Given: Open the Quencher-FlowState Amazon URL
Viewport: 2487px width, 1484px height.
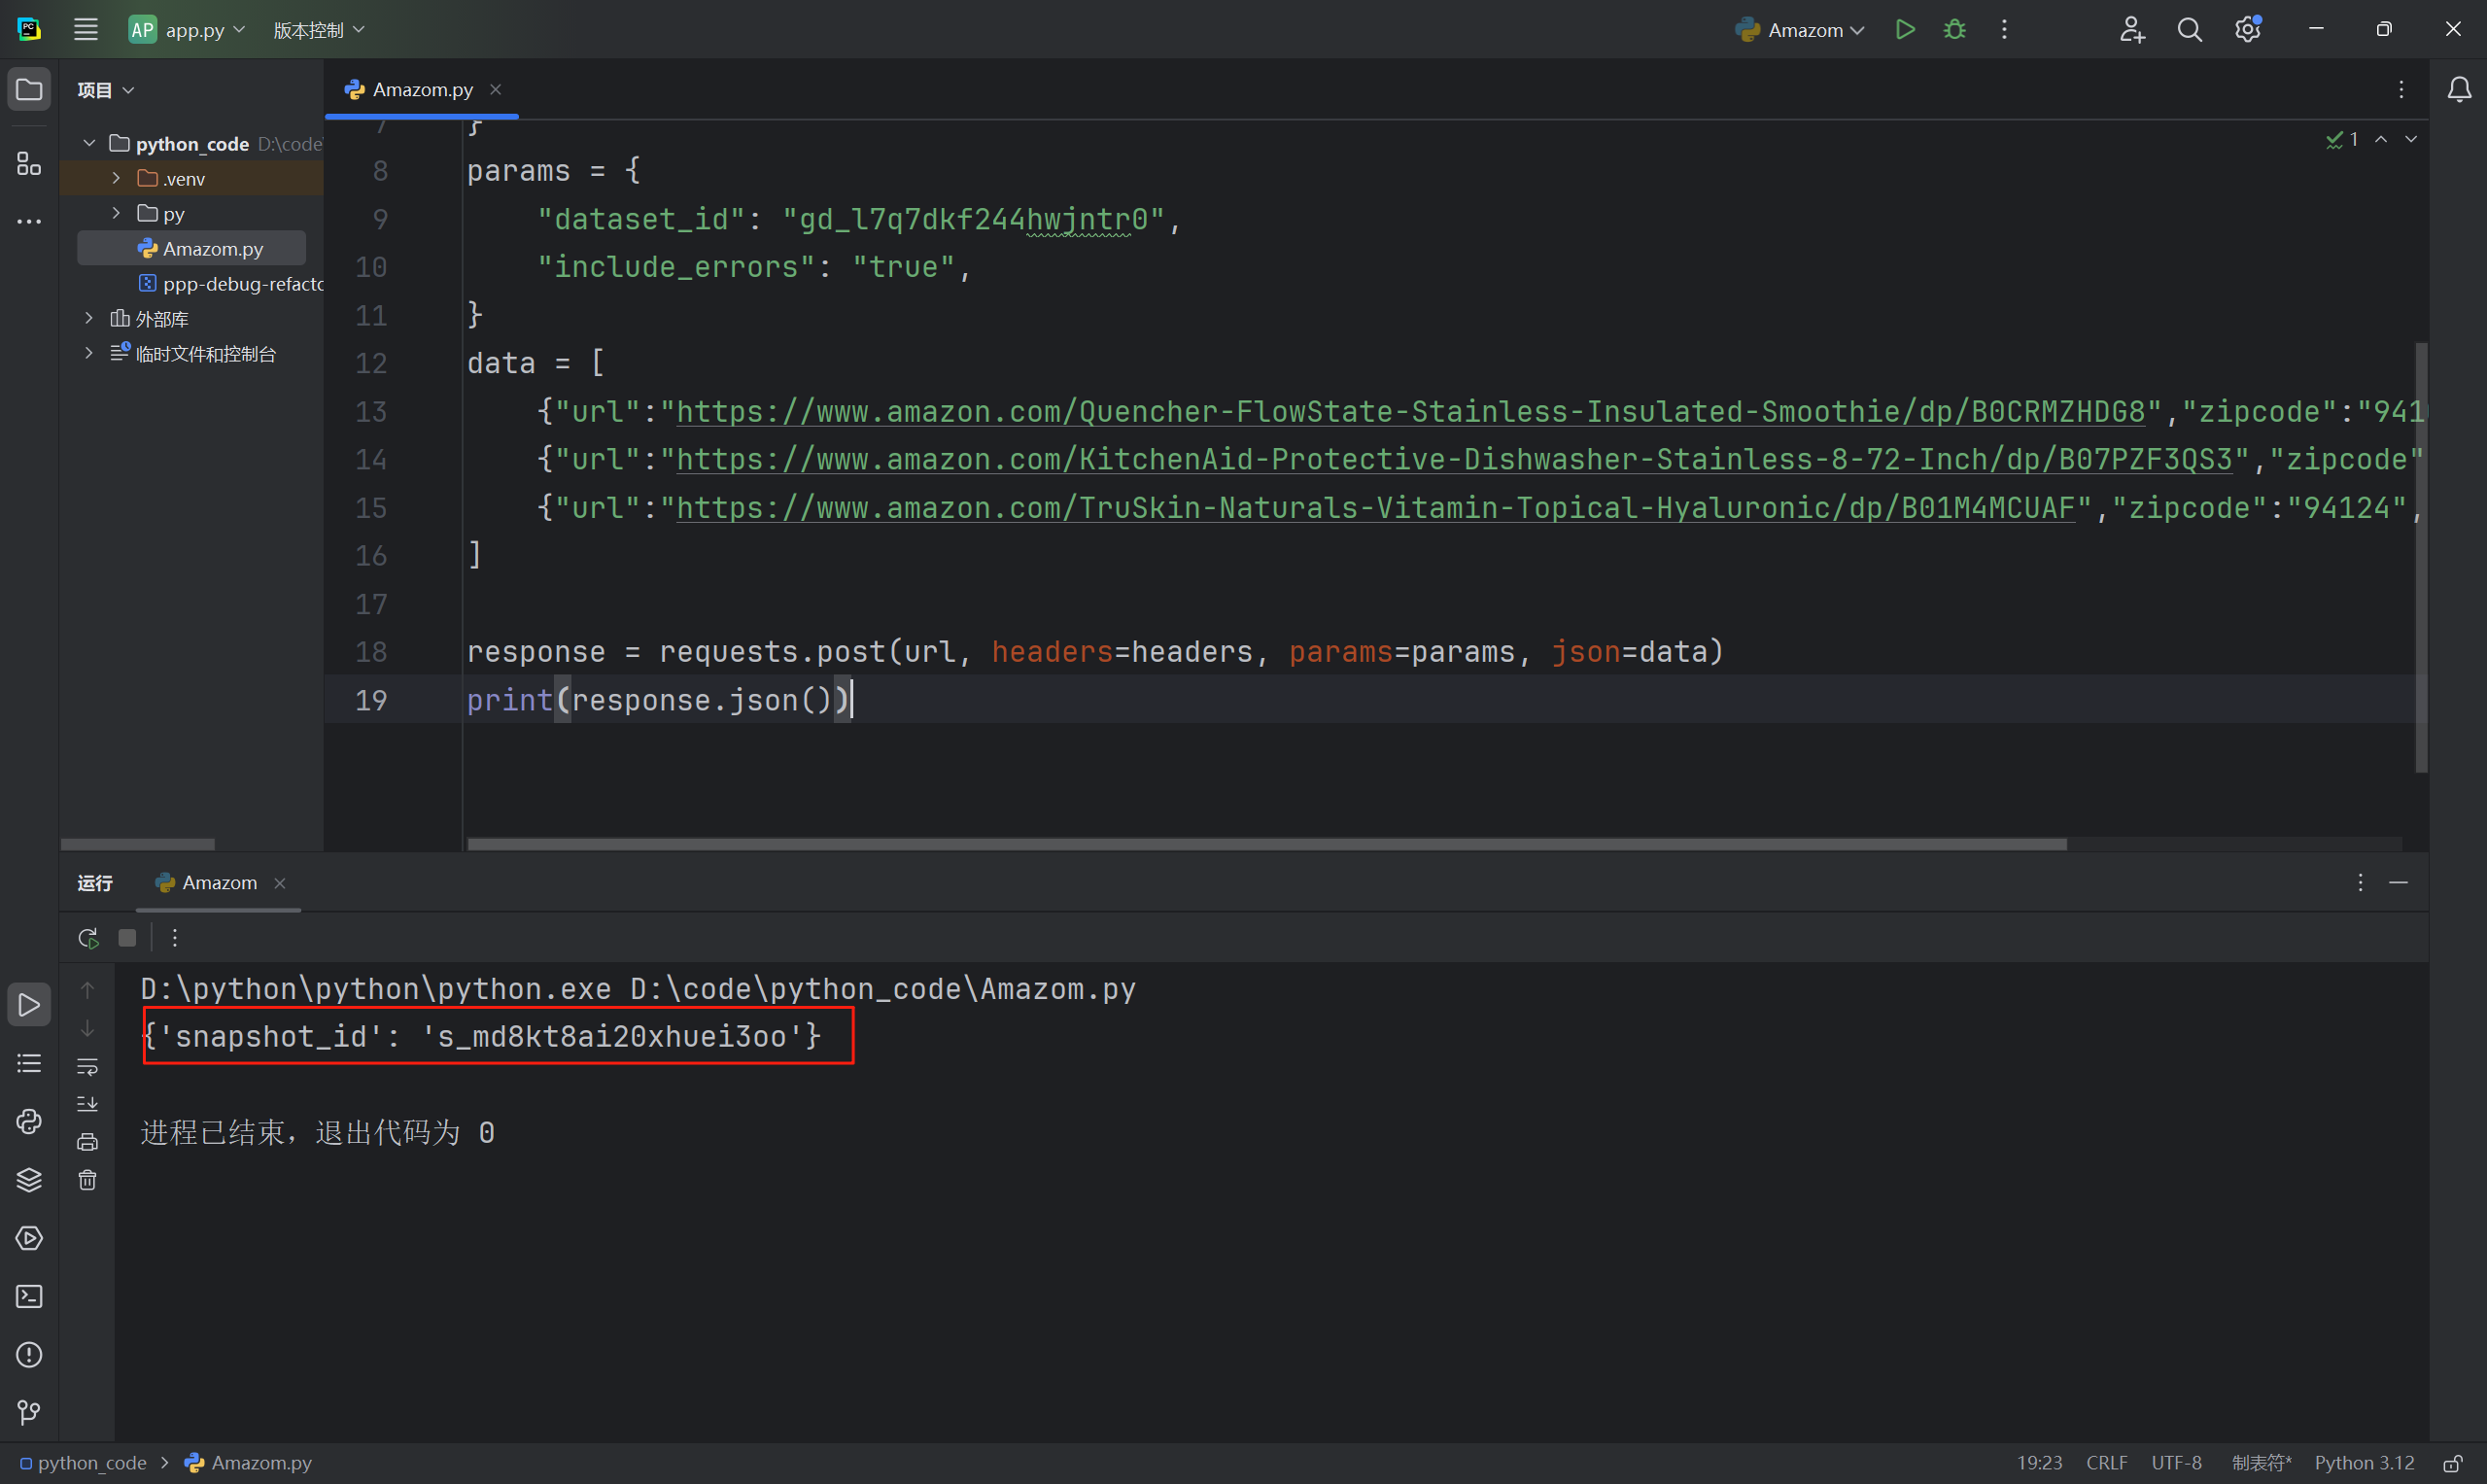Looking at the screenshot, I should coord(1411,412).
